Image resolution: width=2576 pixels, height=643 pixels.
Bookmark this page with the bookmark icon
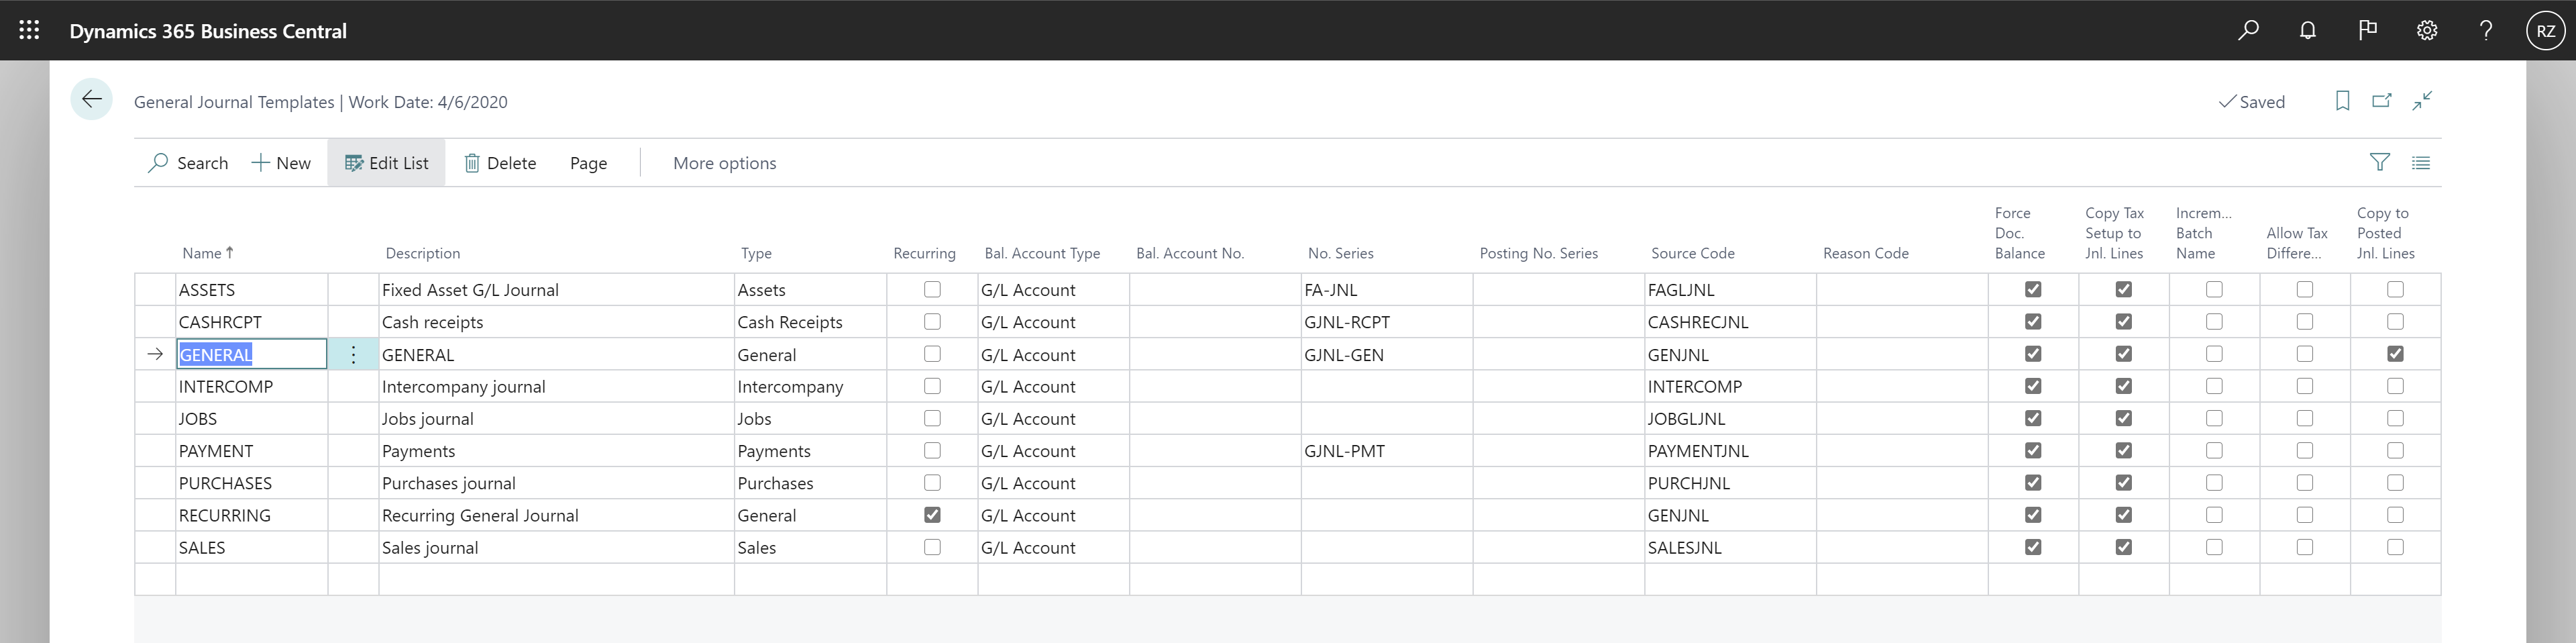click(2342, 101)
